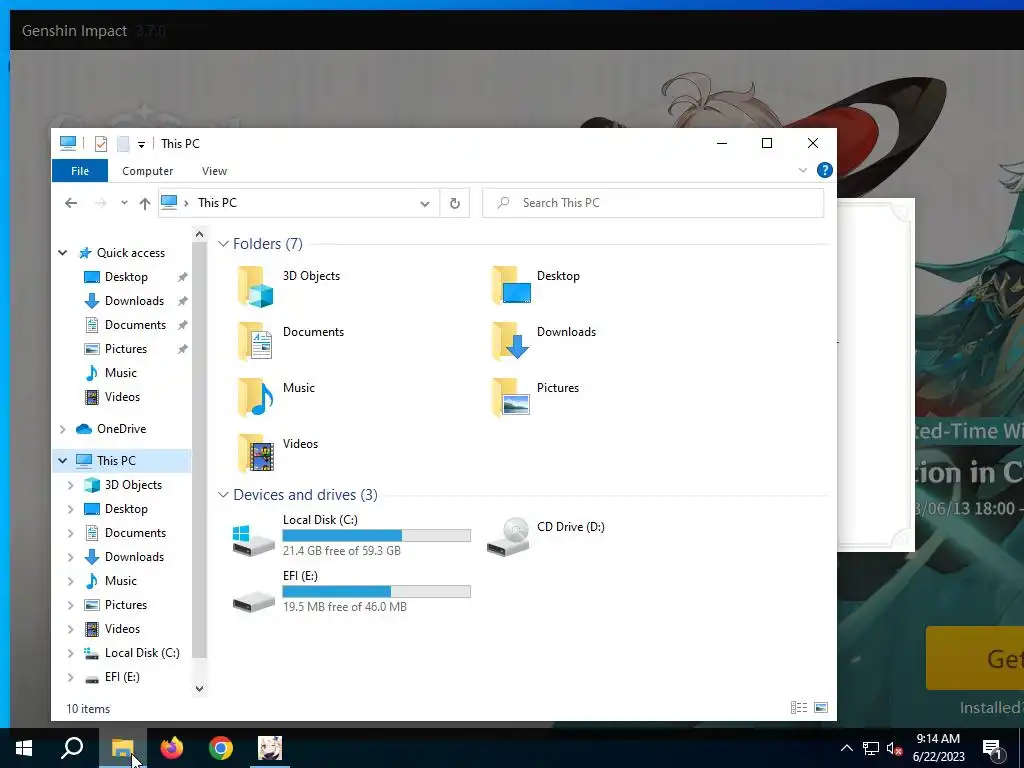Click the "10 items" status bar text
The height and width of the screenshot is (768, 1024).
click(88, 709)
